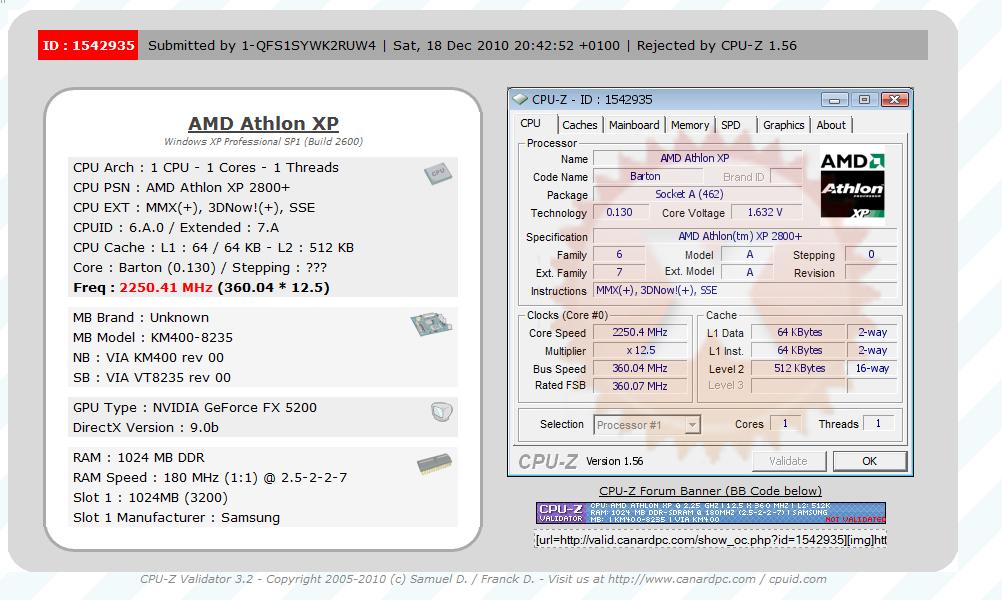Screen dimensions: 1002x600
Task: Click the OK button
Action: [870, 461]
